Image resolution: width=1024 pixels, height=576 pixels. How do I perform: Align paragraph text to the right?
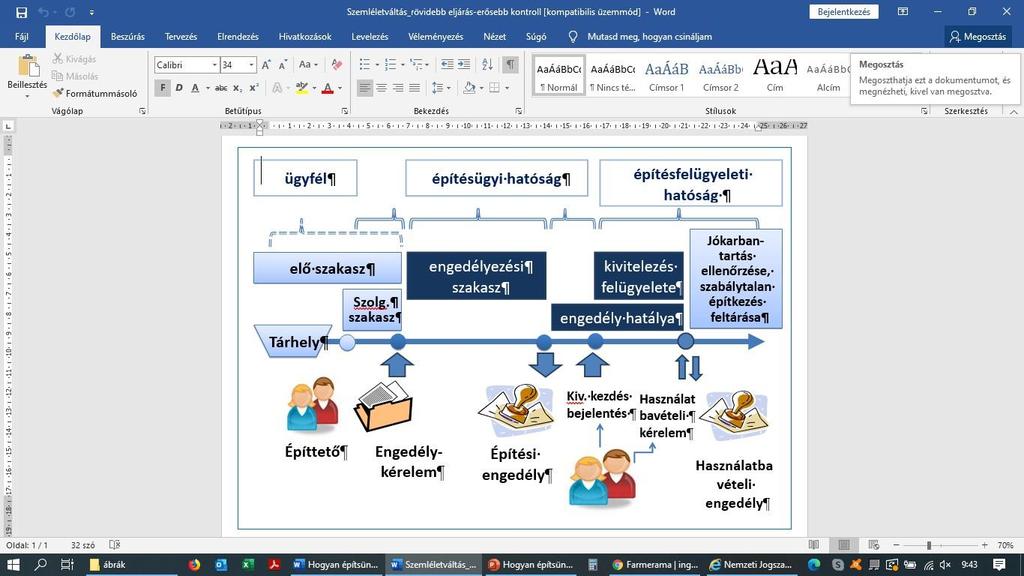click(398, 88)
